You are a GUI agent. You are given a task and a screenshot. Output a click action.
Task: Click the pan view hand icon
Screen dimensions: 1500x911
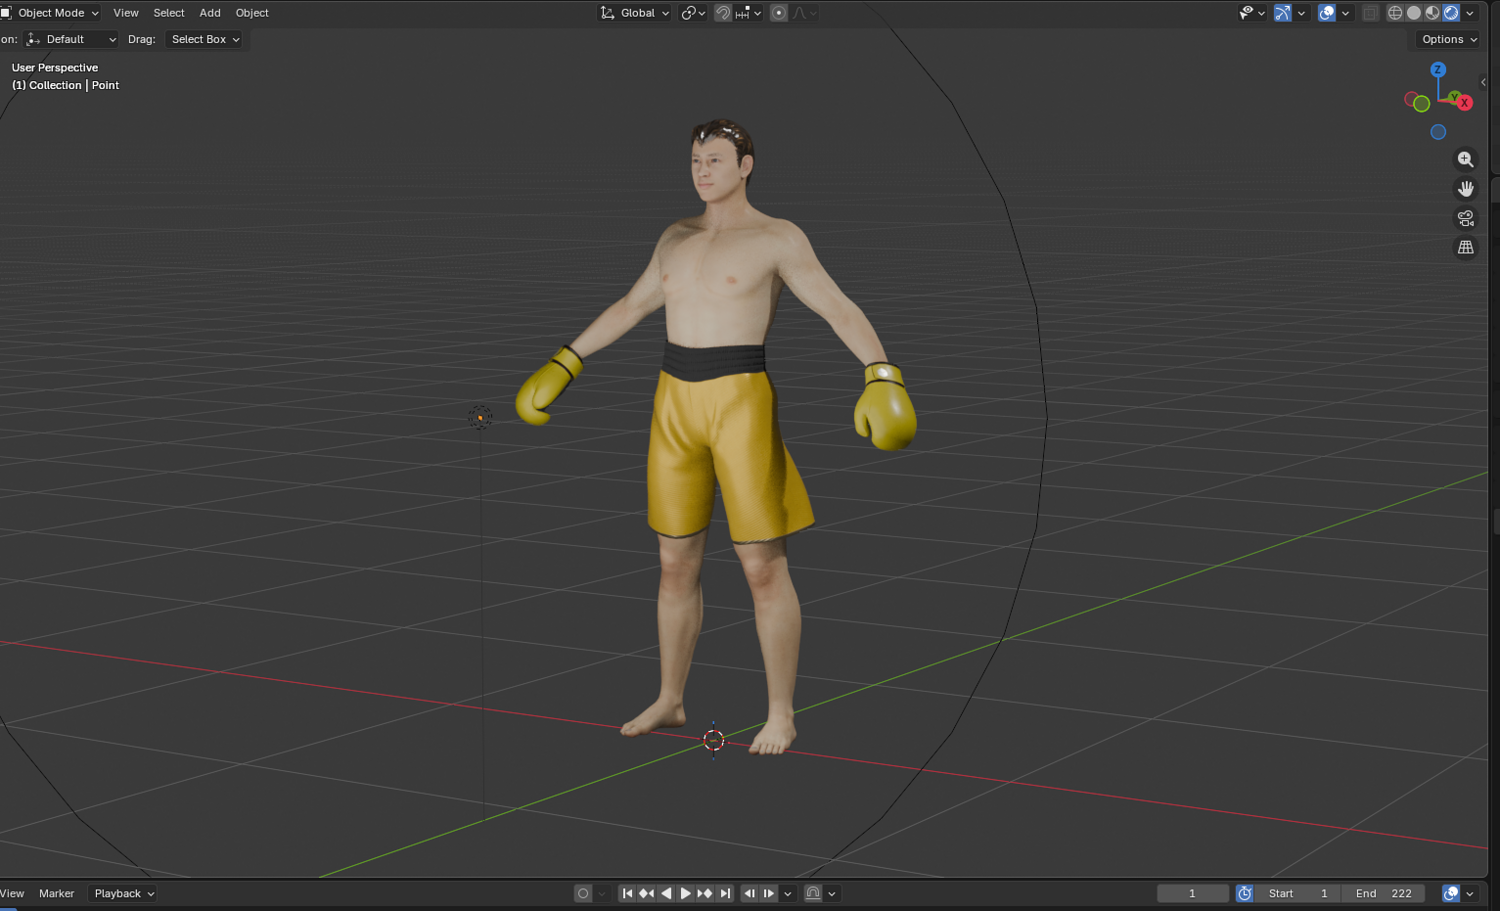[1465, 189]
